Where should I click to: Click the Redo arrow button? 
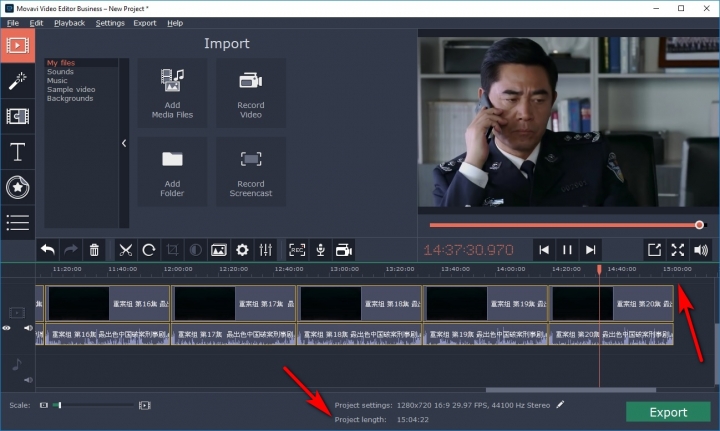point(71,250)
